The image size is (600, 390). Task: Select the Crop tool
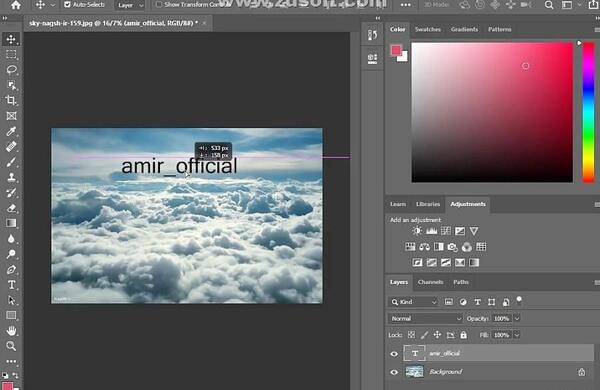click(11, 100)
